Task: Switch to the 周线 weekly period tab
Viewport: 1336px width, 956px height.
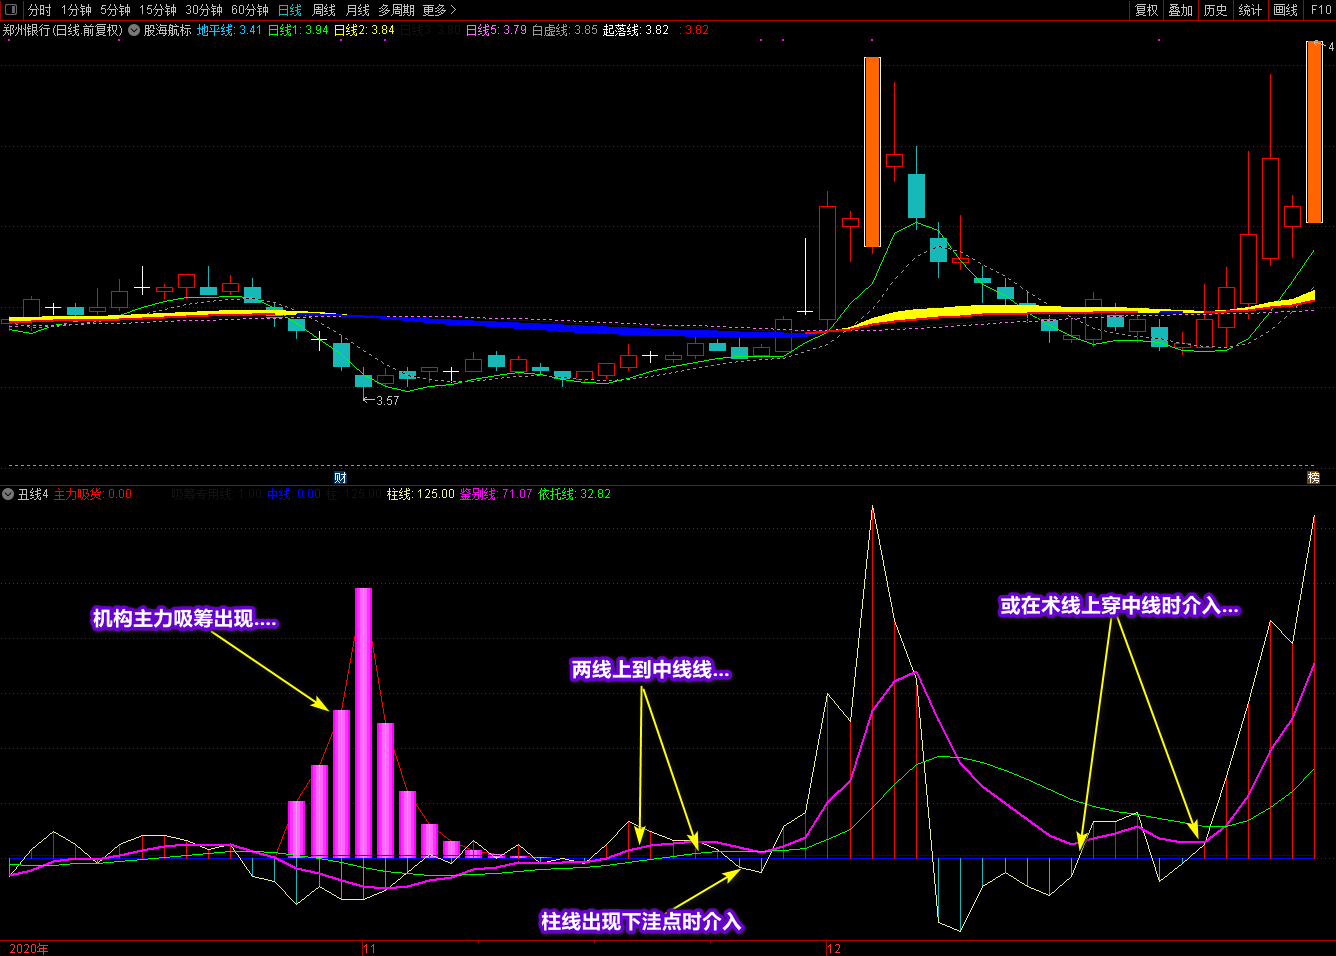Action: [x=324, y=10]
